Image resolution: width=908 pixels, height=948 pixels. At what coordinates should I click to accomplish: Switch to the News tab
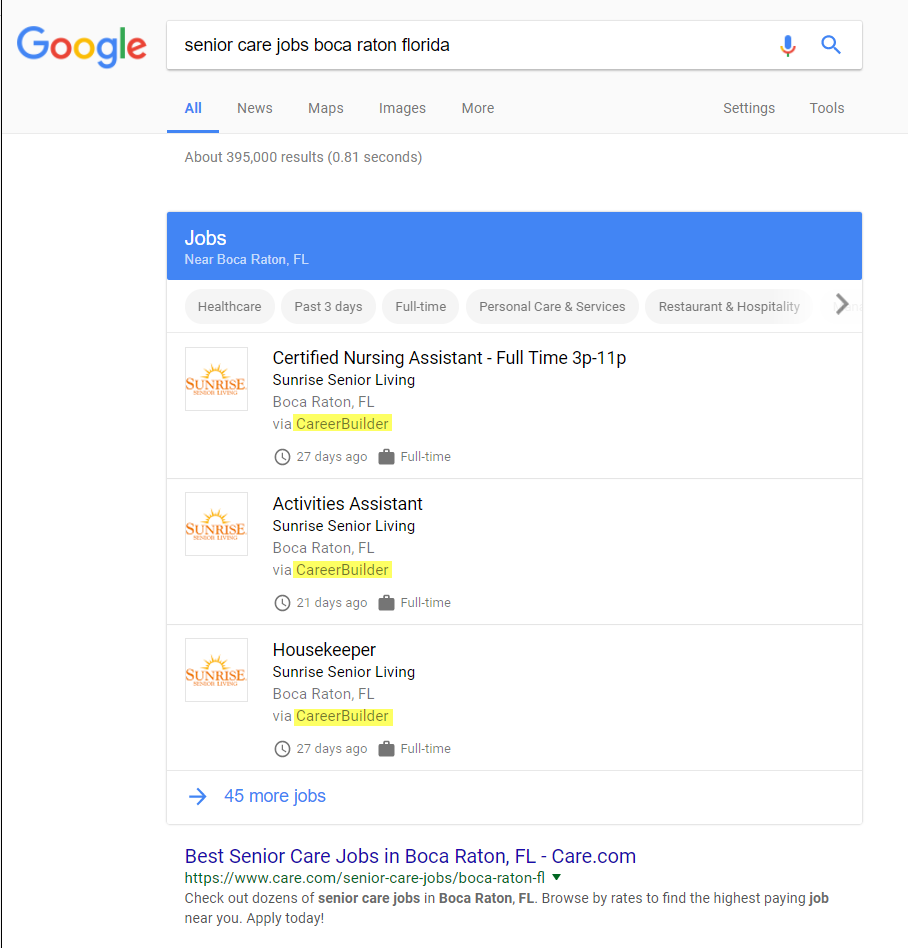point(254,108)
